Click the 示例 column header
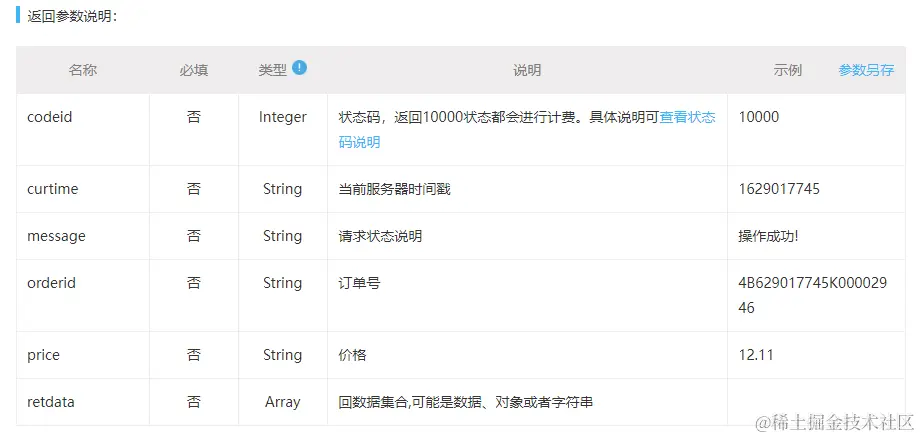 [x=788, y=71]
